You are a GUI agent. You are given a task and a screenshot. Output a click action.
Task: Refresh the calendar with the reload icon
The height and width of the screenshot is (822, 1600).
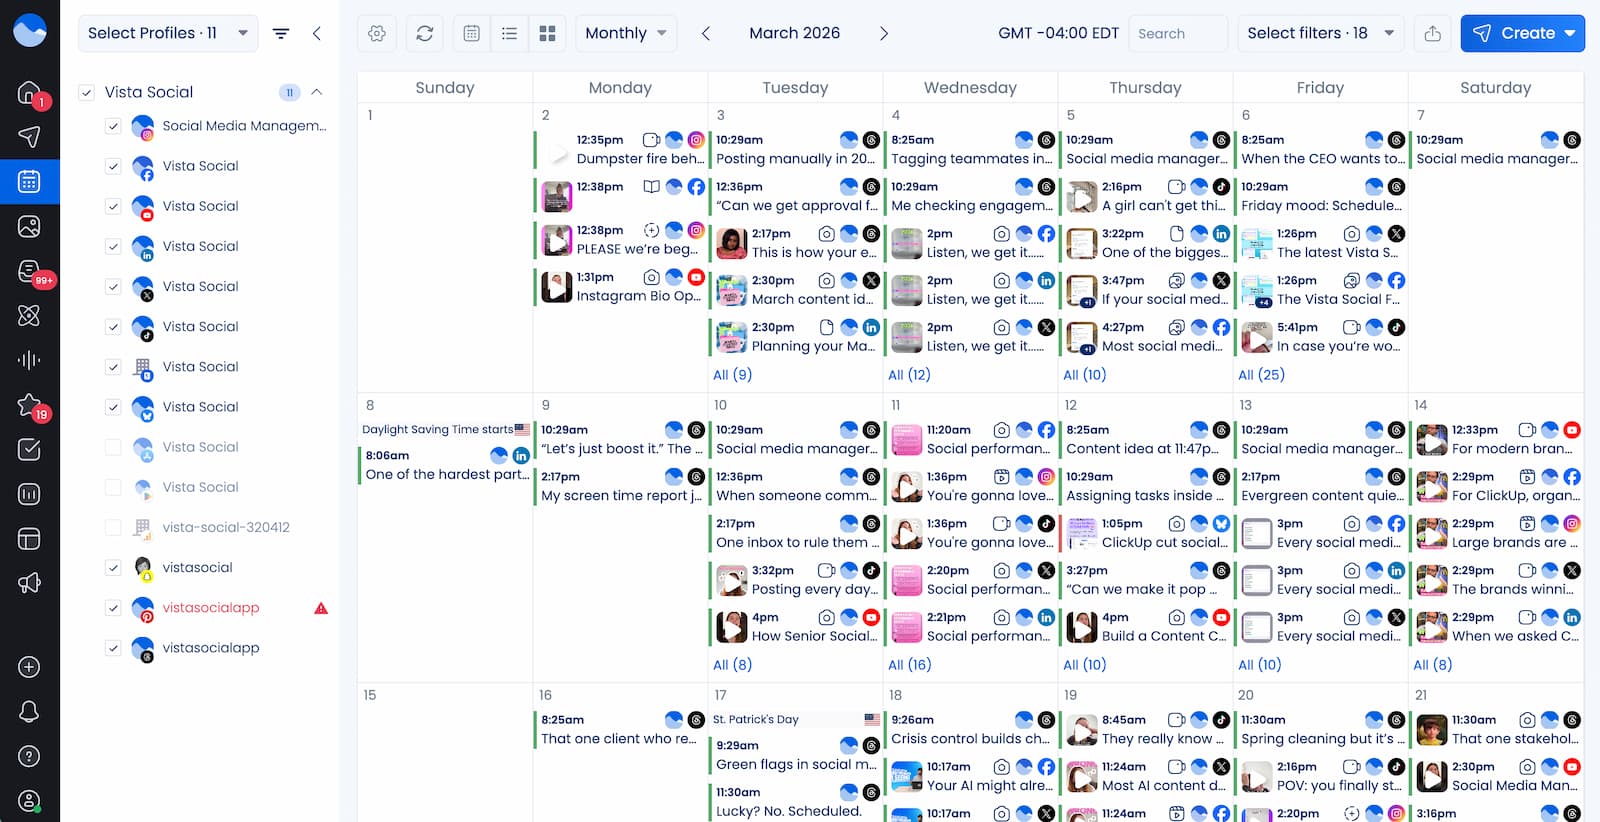[x=425, y=33]
